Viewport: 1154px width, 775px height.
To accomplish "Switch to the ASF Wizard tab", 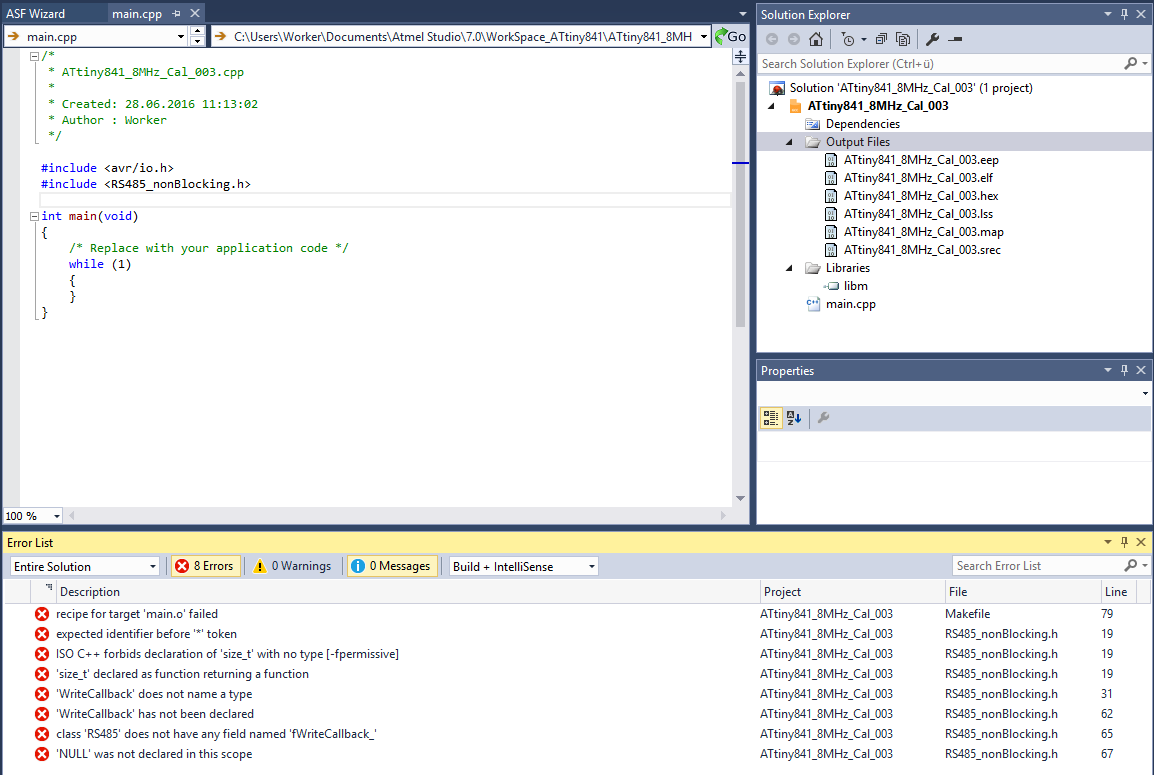I will (36, 14).
